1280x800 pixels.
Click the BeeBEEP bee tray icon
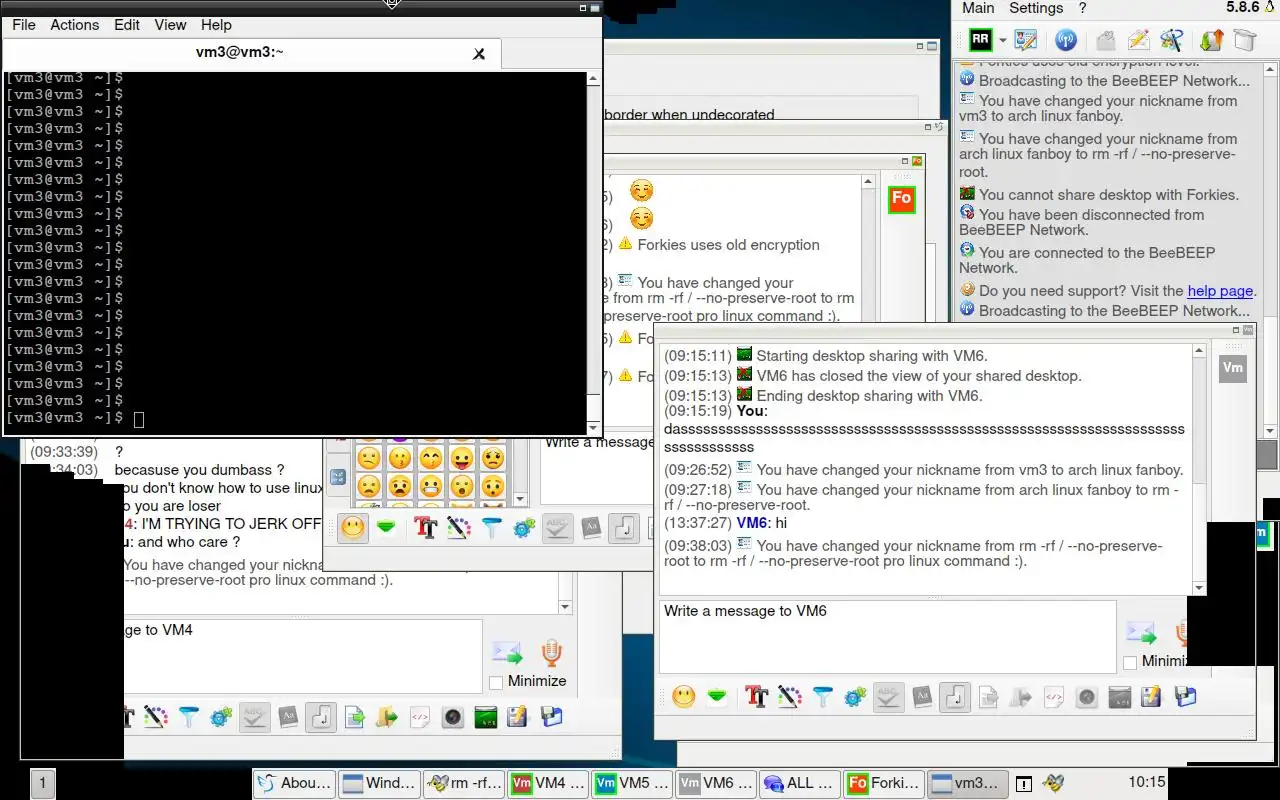(1053, 783)
